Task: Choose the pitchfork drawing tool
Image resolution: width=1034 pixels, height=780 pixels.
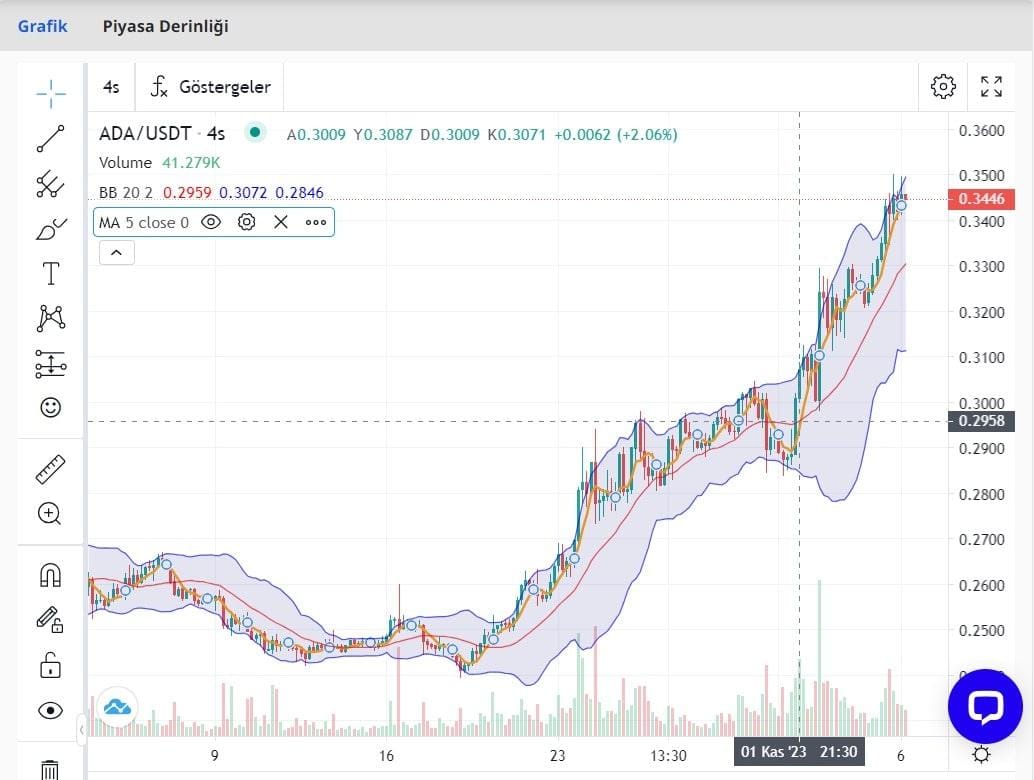Action: click(51, 184)
